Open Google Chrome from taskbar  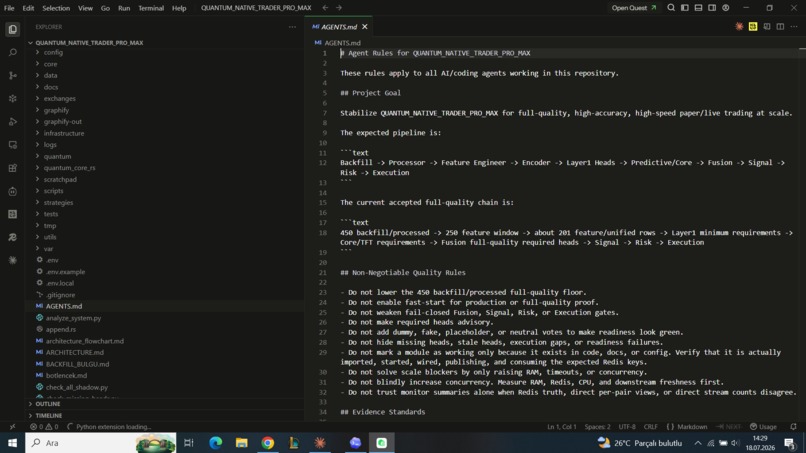pyautogui.click(x=268, y=443)
